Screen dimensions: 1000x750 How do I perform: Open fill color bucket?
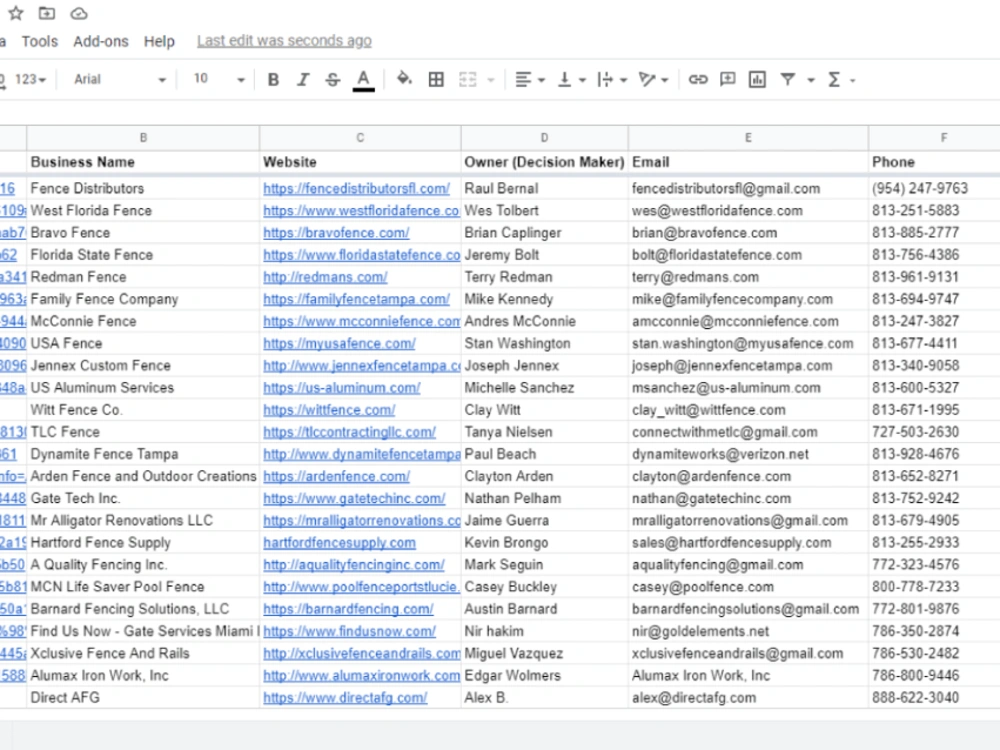point(404,79)
